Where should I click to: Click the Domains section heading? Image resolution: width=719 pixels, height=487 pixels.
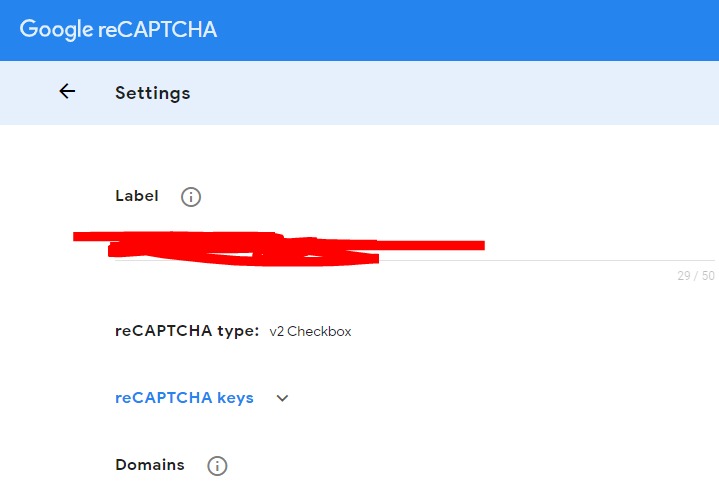(150, 465)
